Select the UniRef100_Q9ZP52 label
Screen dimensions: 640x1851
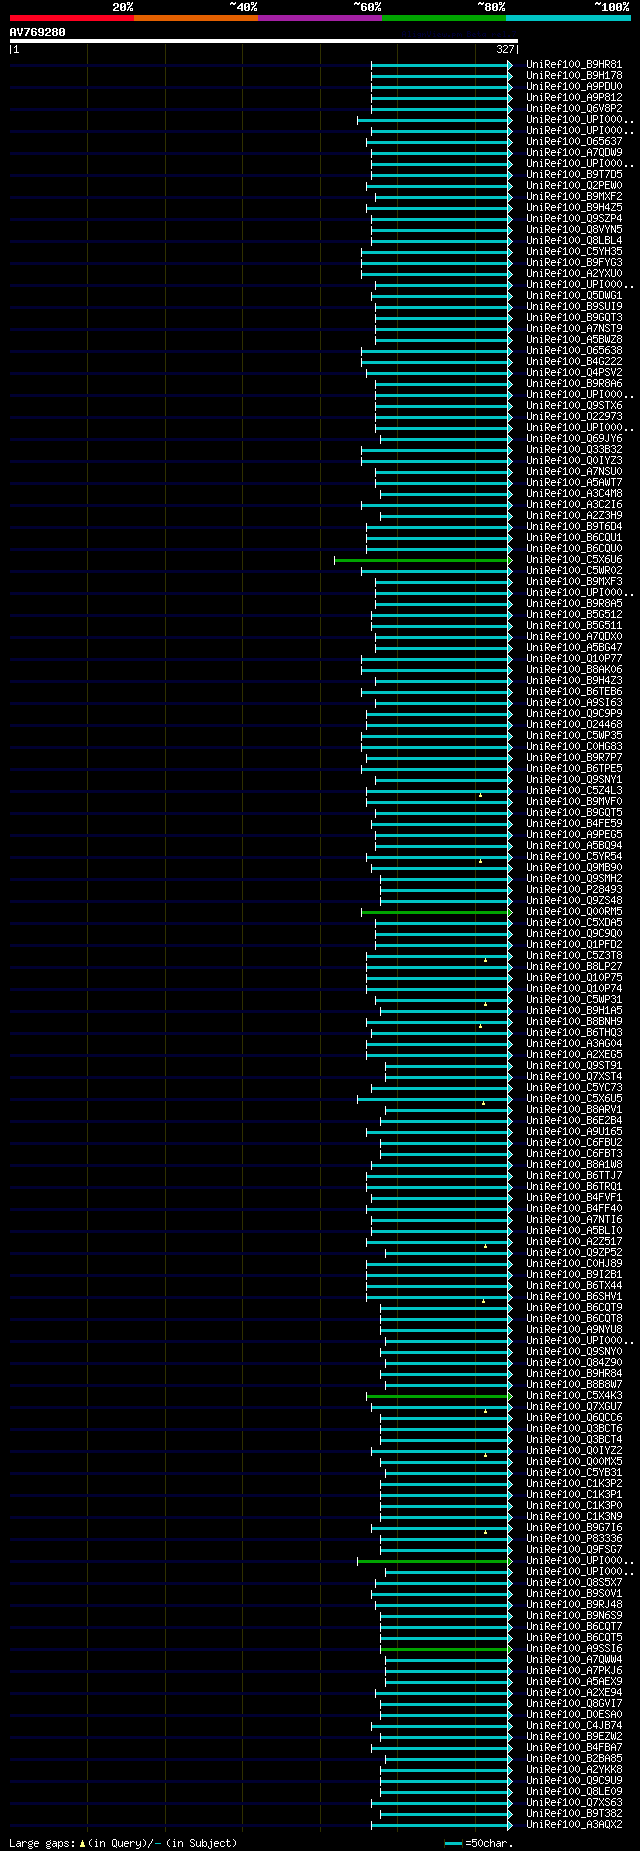[x=574, y=1253]
